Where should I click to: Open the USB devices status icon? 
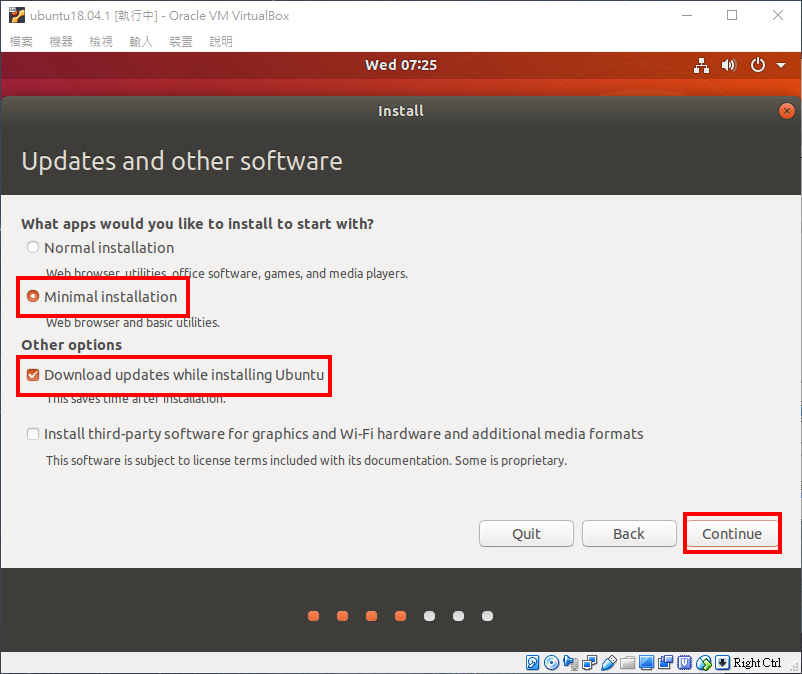click(609, 663)
